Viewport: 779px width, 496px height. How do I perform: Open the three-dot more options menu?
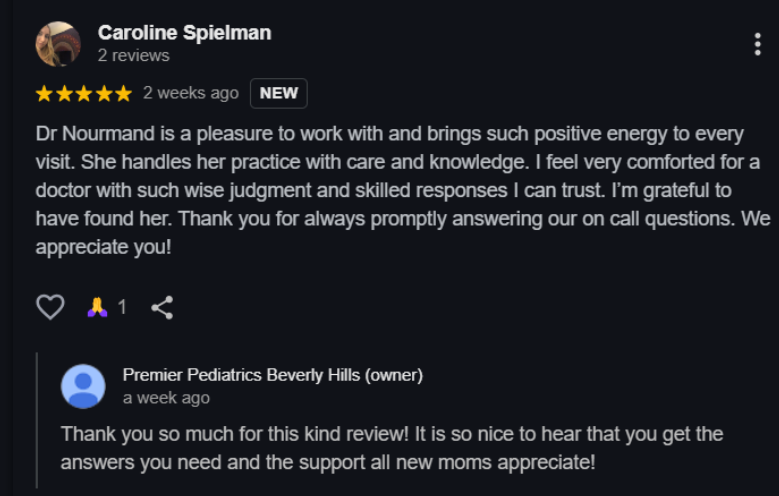point(757,45)
